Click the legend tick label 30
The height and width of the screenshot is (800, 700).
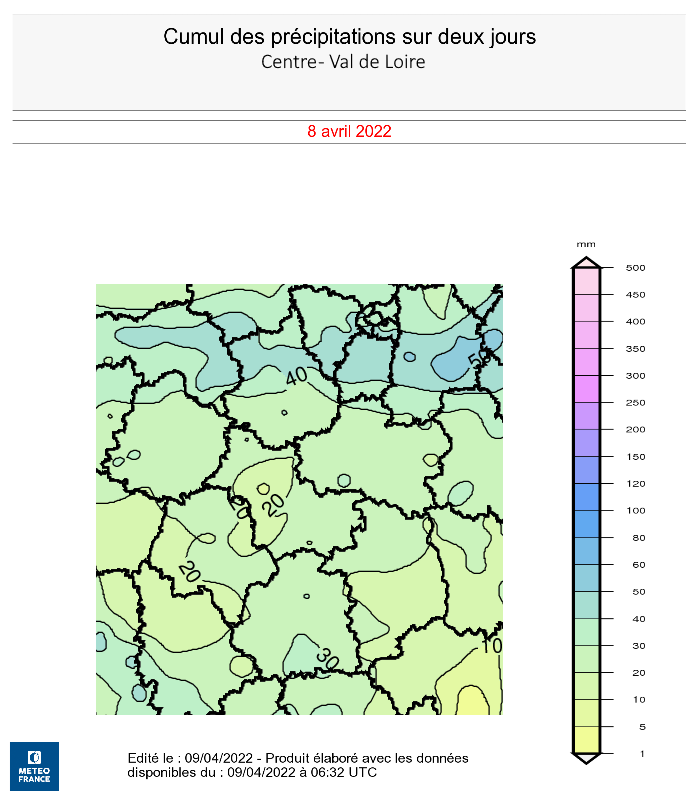click(639, 646)
